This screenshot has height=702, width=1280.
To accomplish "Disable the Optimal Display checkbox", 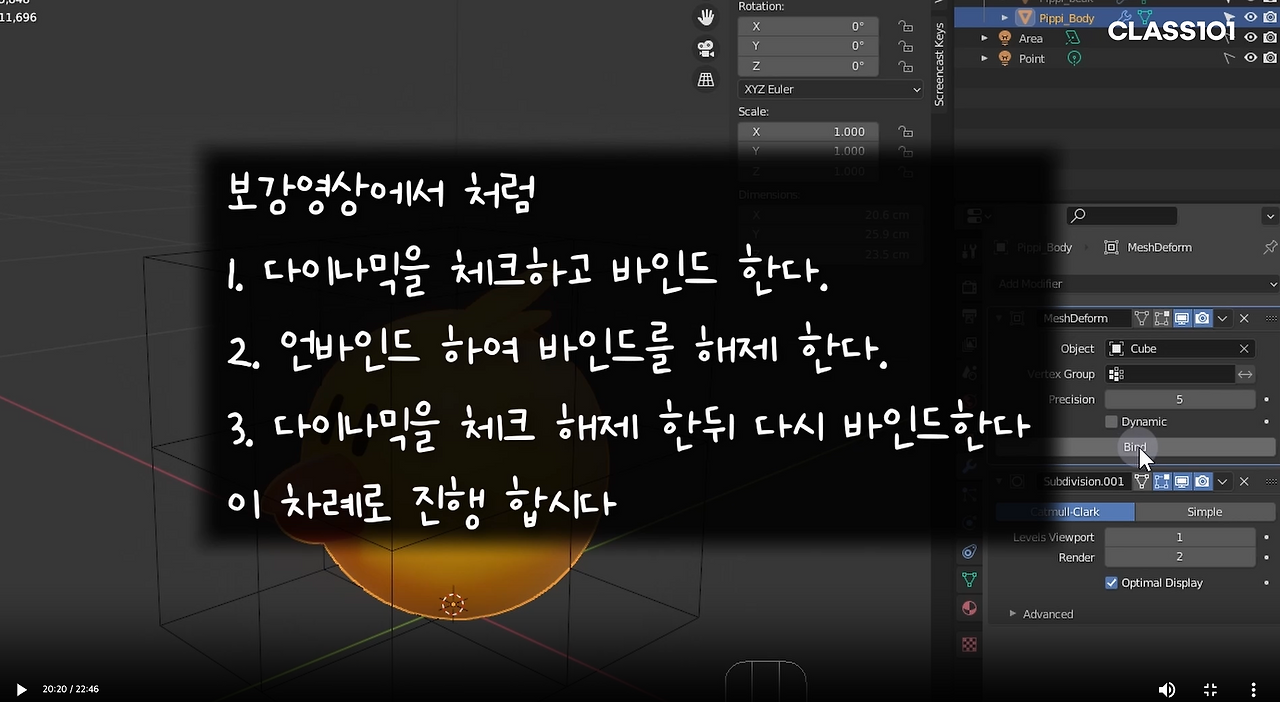I will click(x=1111, y=582).
